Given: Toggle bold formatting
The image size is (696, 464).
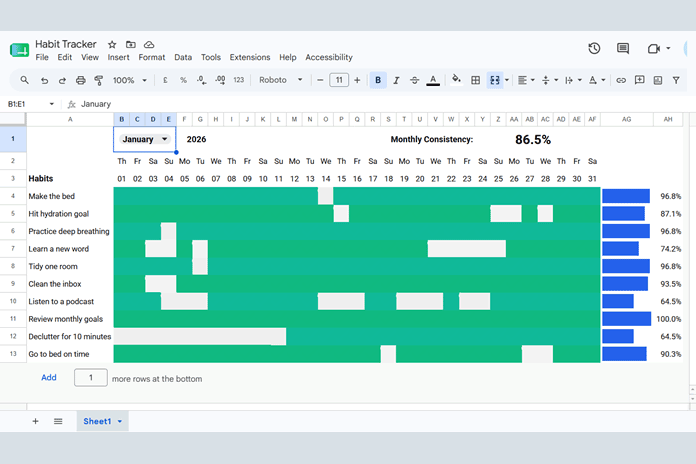Looking at the screenshot, I should (378, 80).
